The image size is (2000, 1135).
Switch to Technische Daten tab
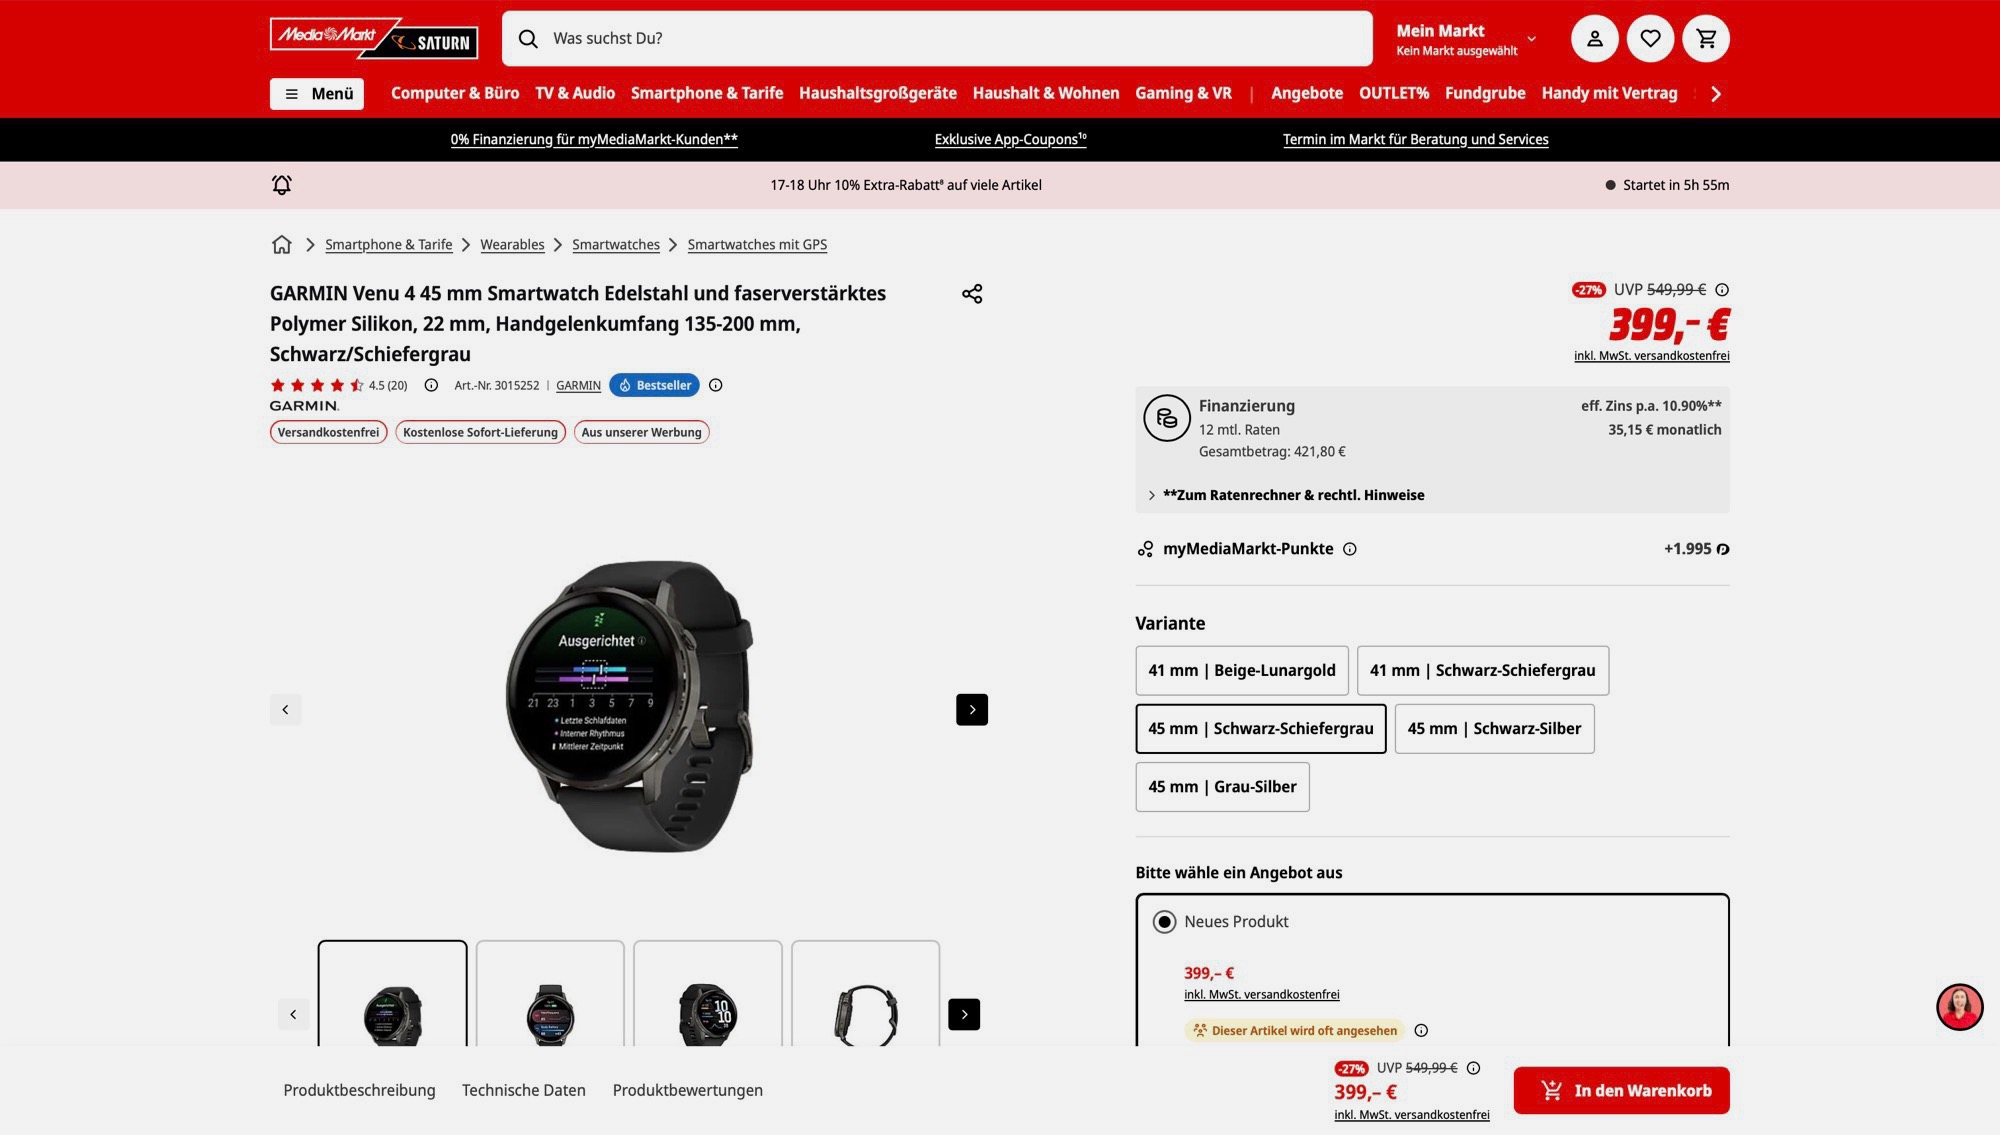[x=523, y=1090]
